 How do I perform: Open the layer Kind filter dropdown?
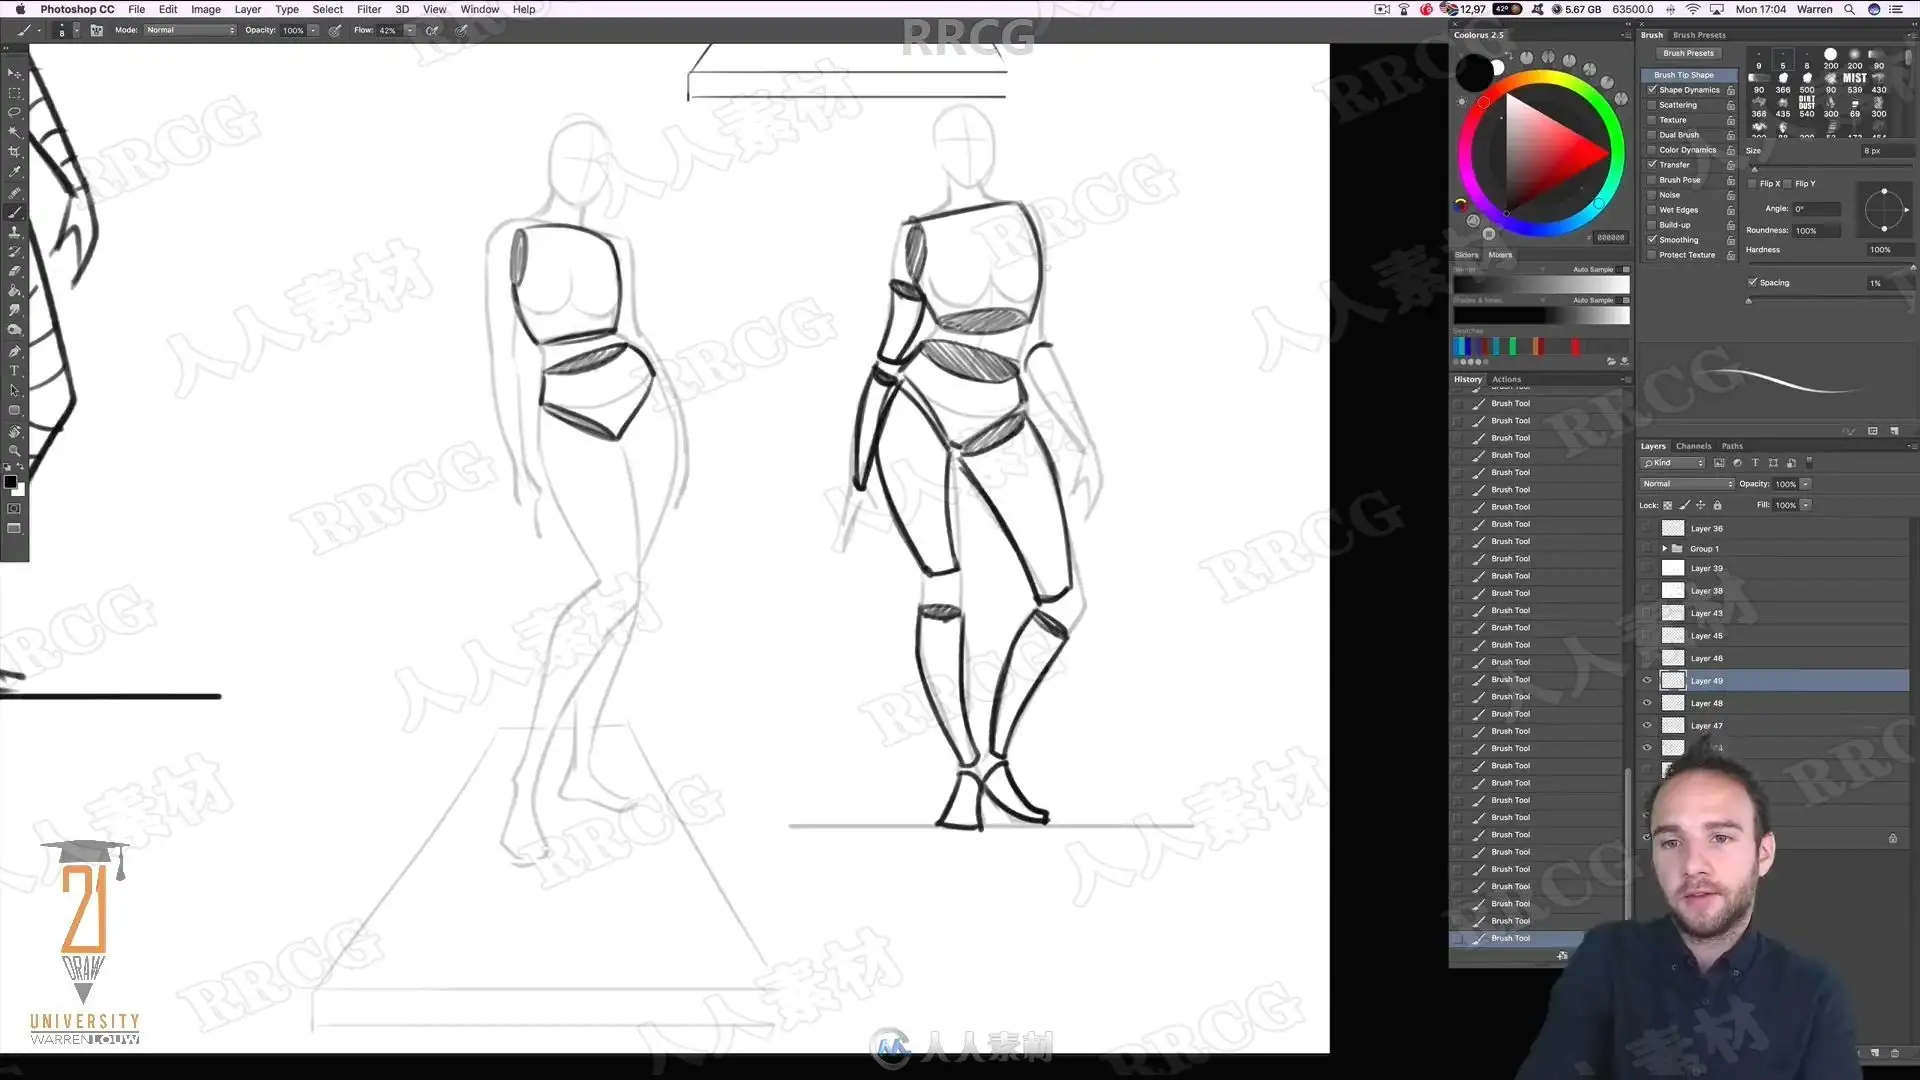coord(1672,463)
